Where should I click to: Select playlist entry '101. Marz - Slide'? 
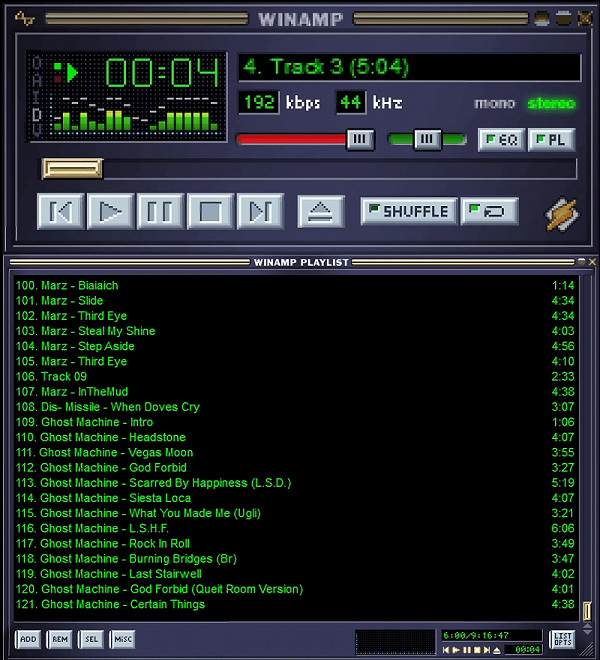coord(295,301)
